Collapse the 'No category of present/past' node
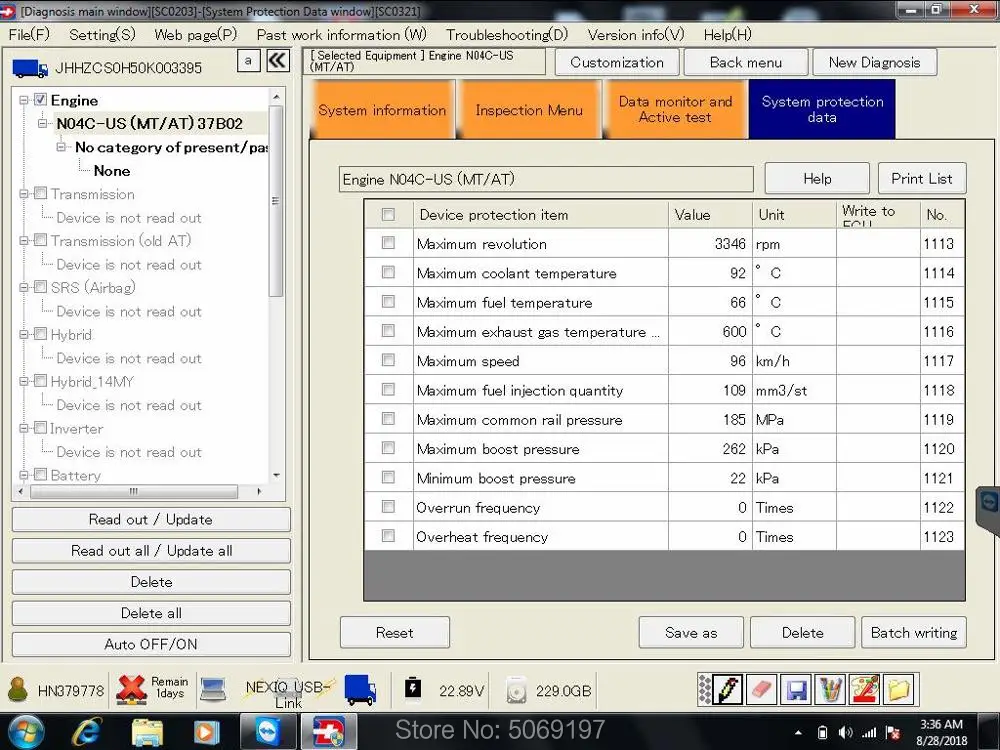This screenshot has width=1000, height=750. [62, 147]
